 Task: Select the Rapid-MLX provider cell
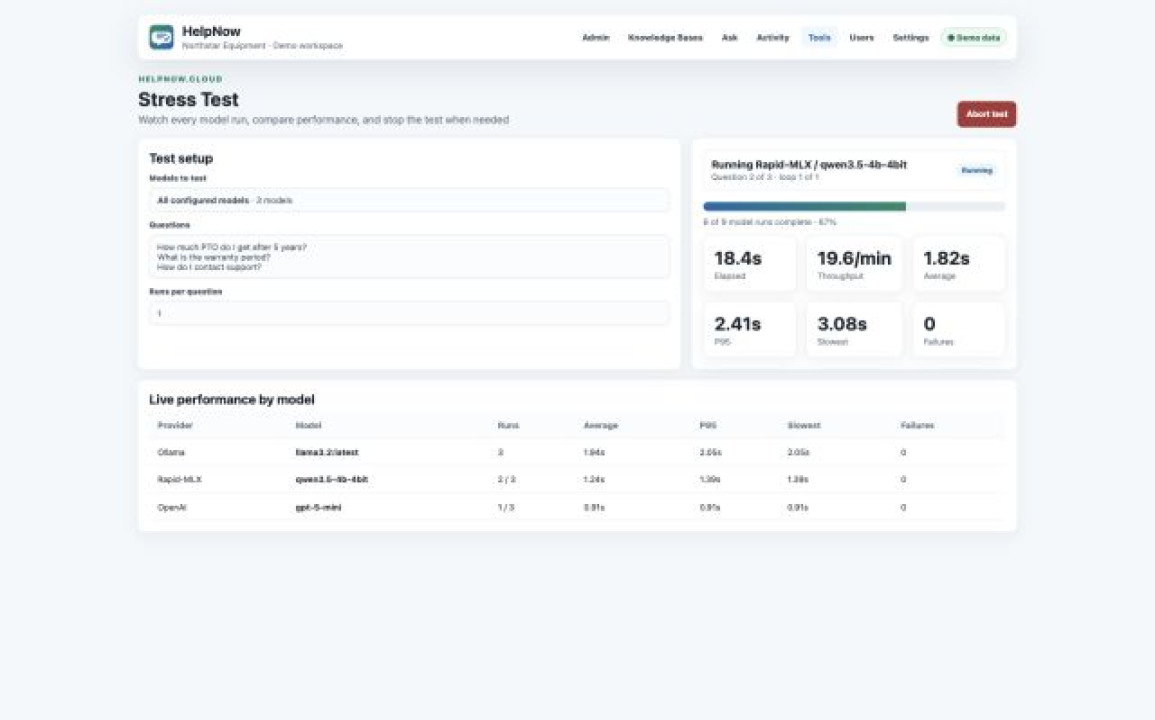[180, 480]
